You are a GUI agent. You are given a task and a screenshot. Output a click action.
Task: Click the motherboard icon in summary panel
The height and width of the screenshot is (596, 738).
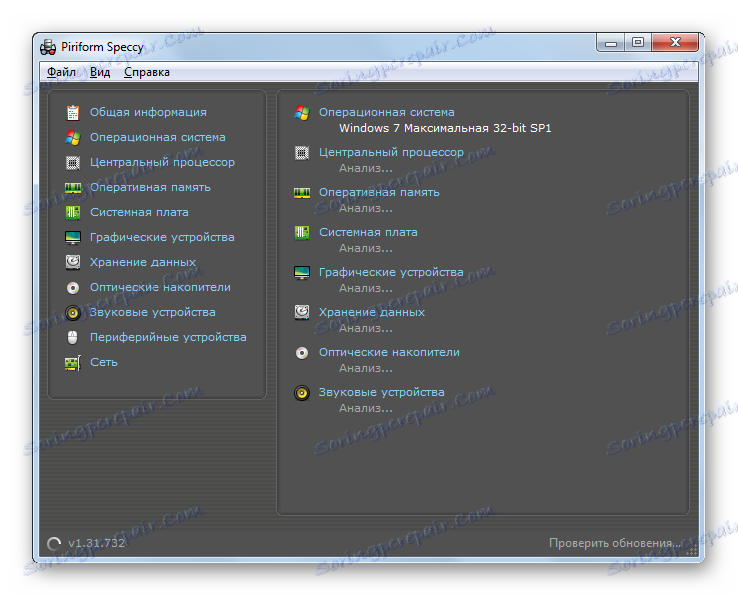tap(302, 233)
